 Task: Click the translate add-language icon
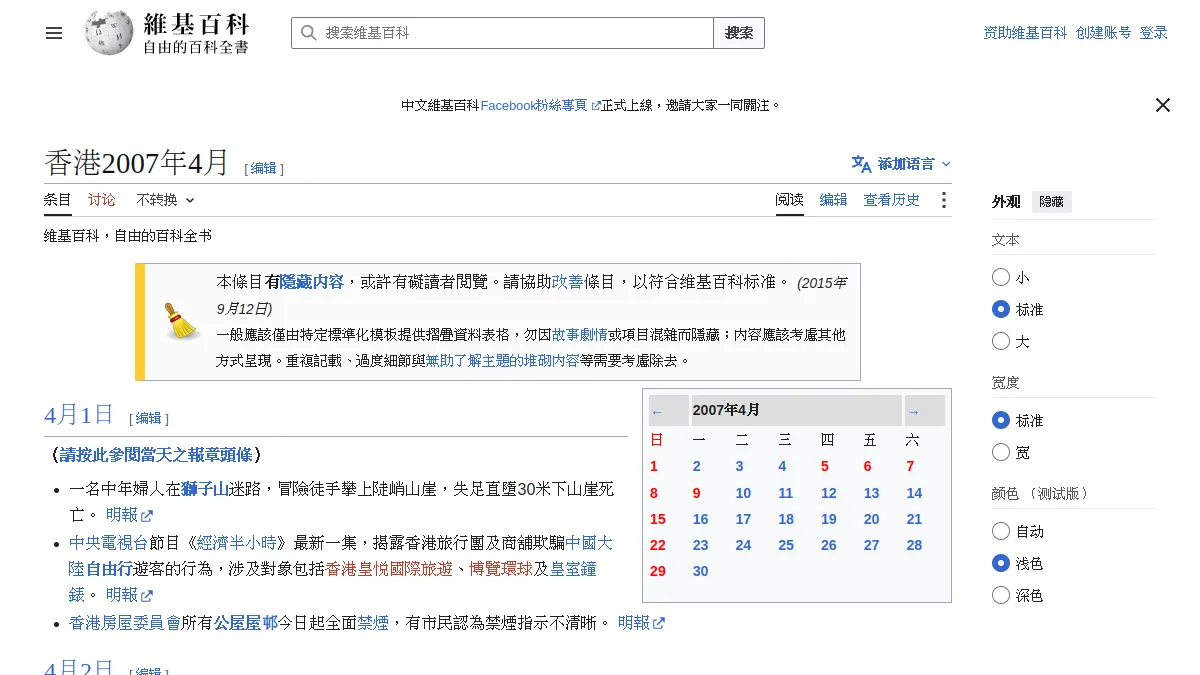click(861, 163)
